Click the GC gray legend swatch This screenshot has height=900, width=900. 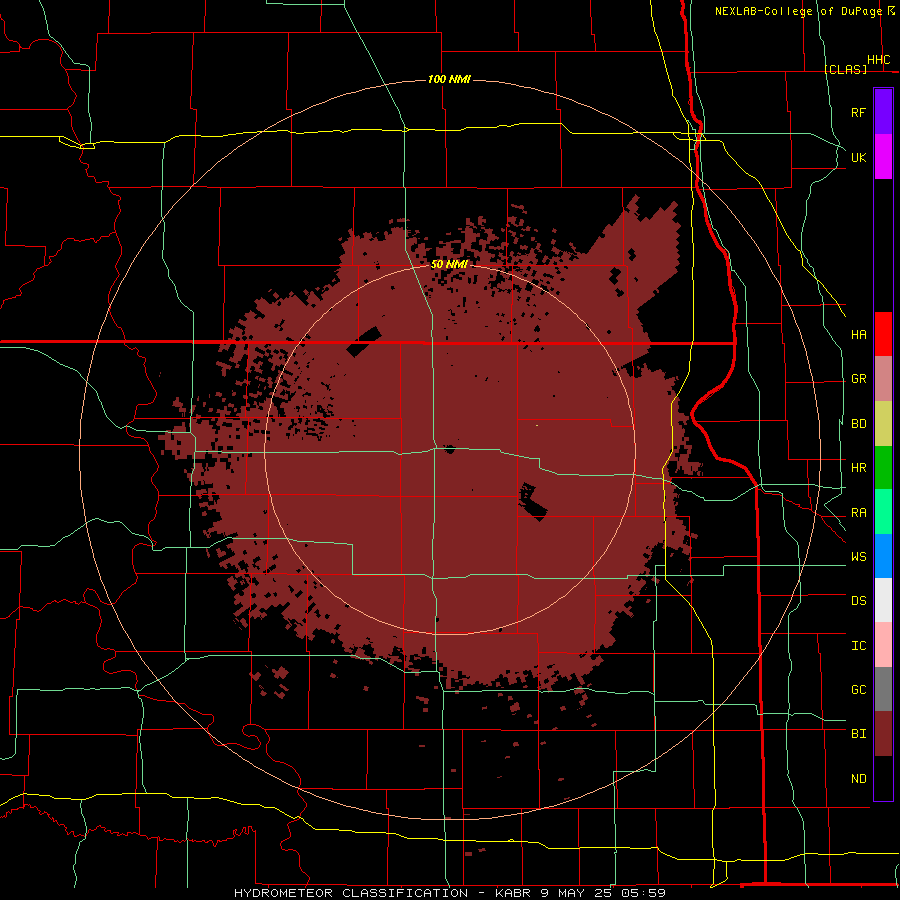click(x=883, y=689)
